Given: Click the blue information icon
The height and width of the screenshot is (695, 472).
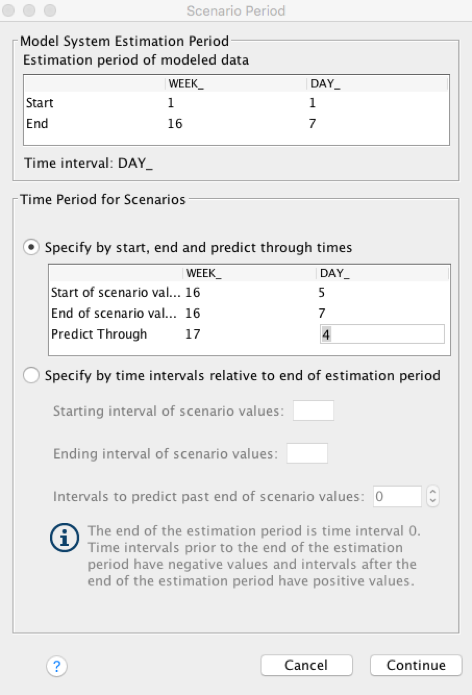Looking at the screenshot, I should [x=64, y=538].
